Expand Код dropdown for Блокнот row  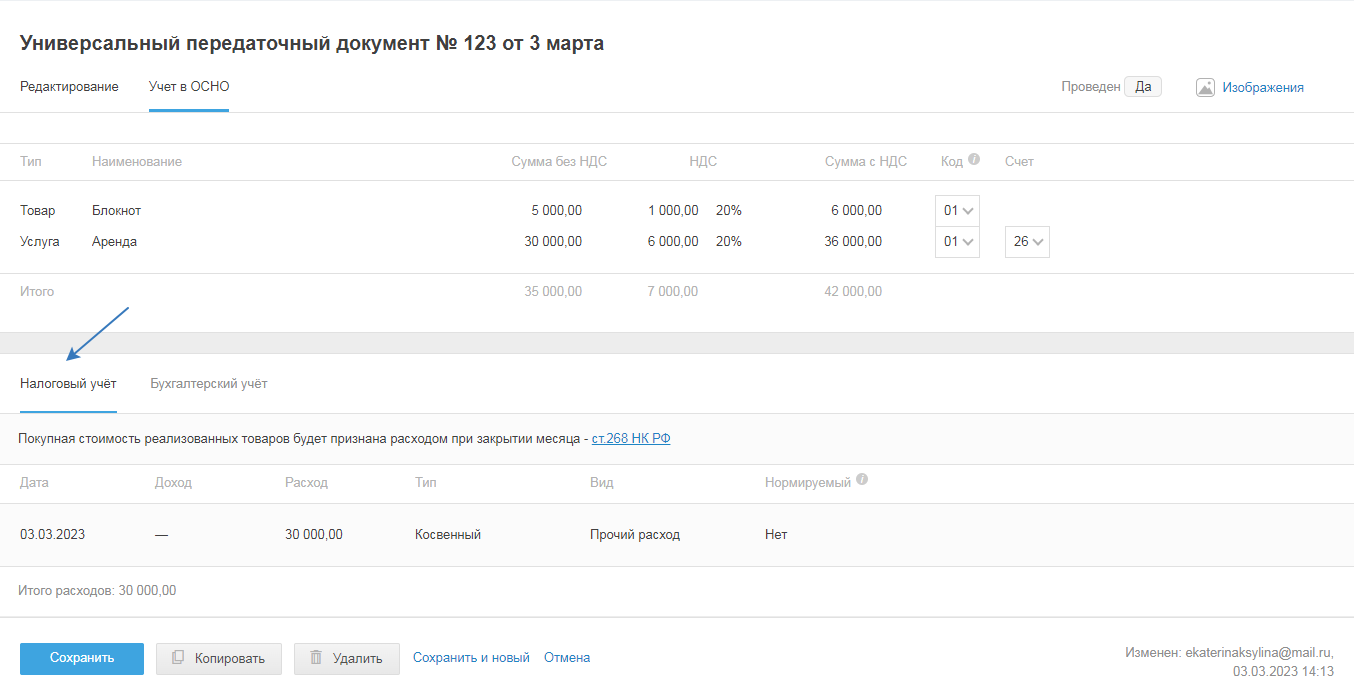coord(957,211)
